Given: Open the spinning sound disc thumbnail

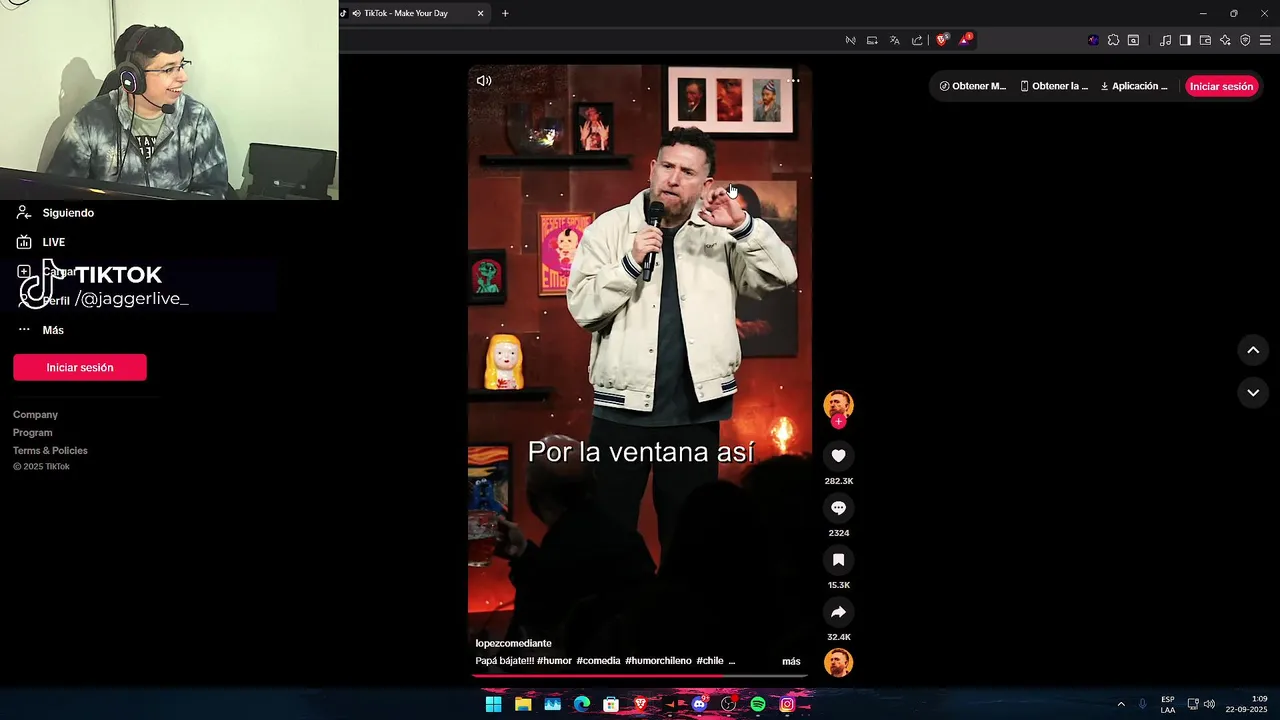Looking at the screenshot, I should coord(838,662).
